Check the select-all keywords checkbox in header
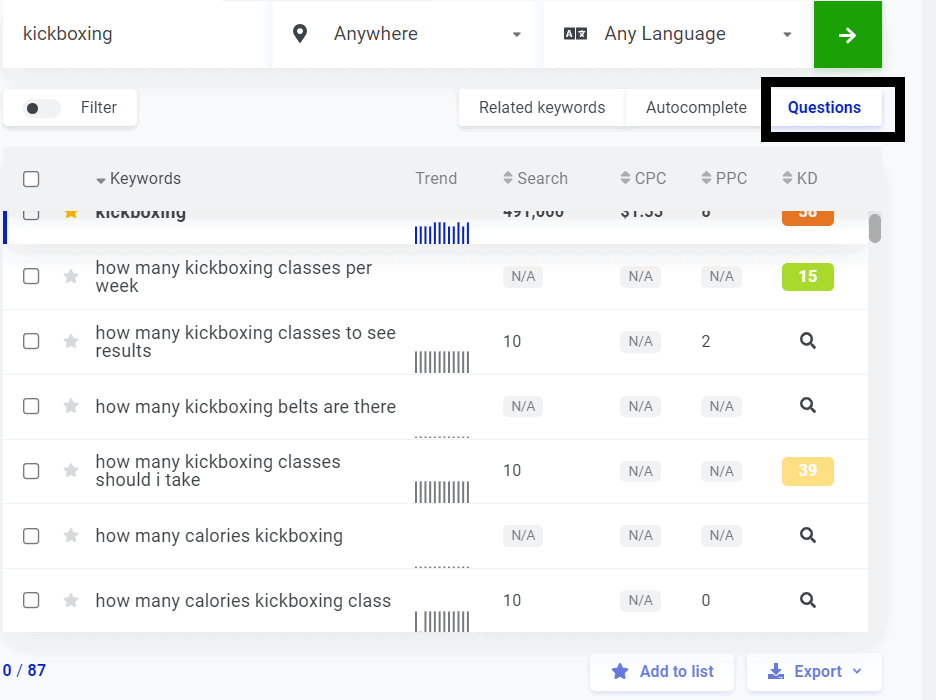Image resolution: width=936 pixels, height=700 pixels. click(31, 179)
